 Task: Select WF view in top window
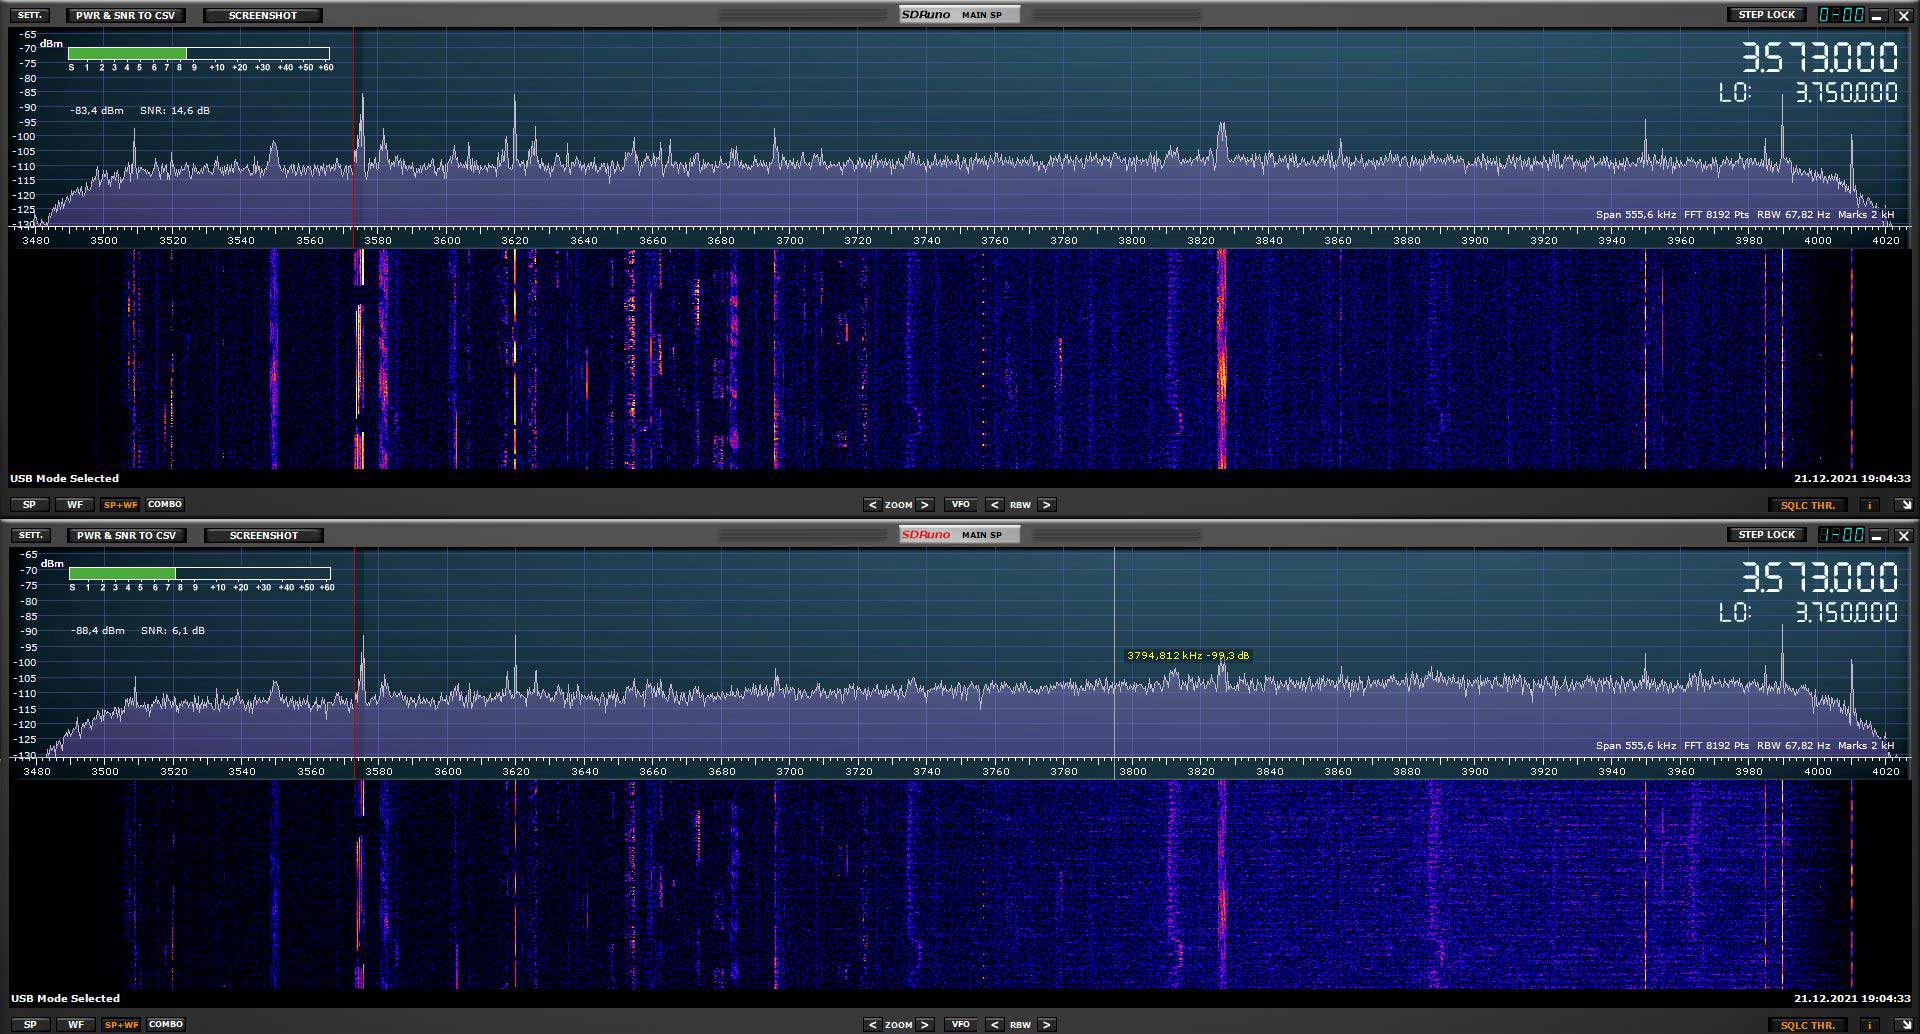click(x=75, y=505)
